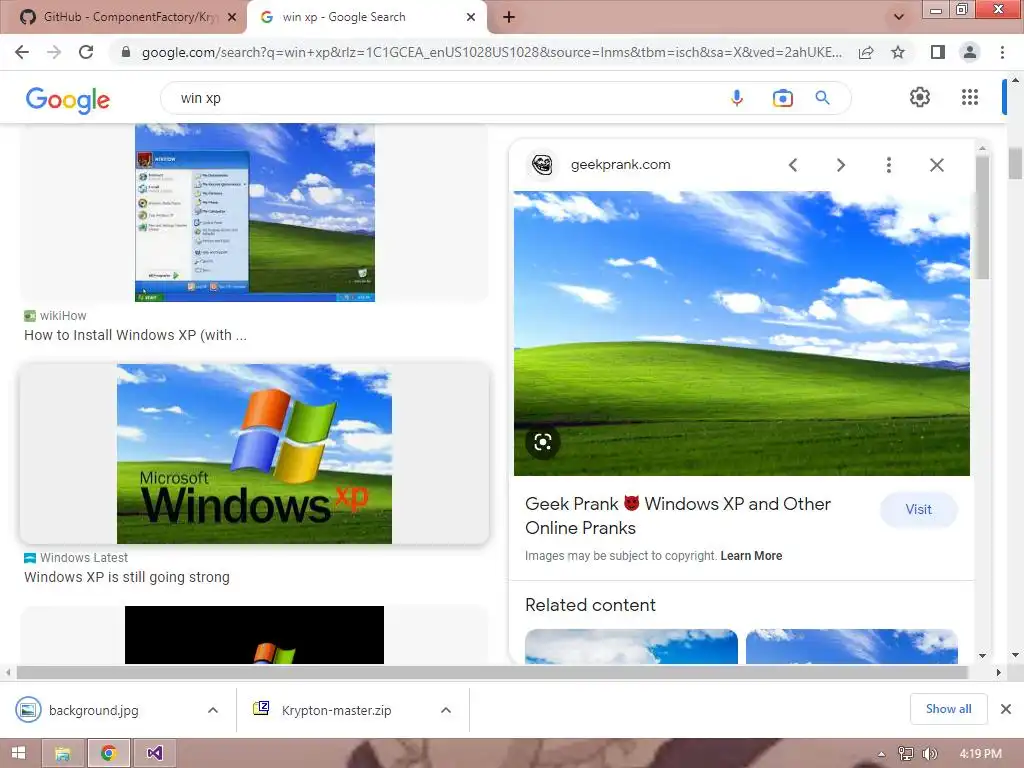
Task: Close the downloads bar
Action: point(1006,709)
